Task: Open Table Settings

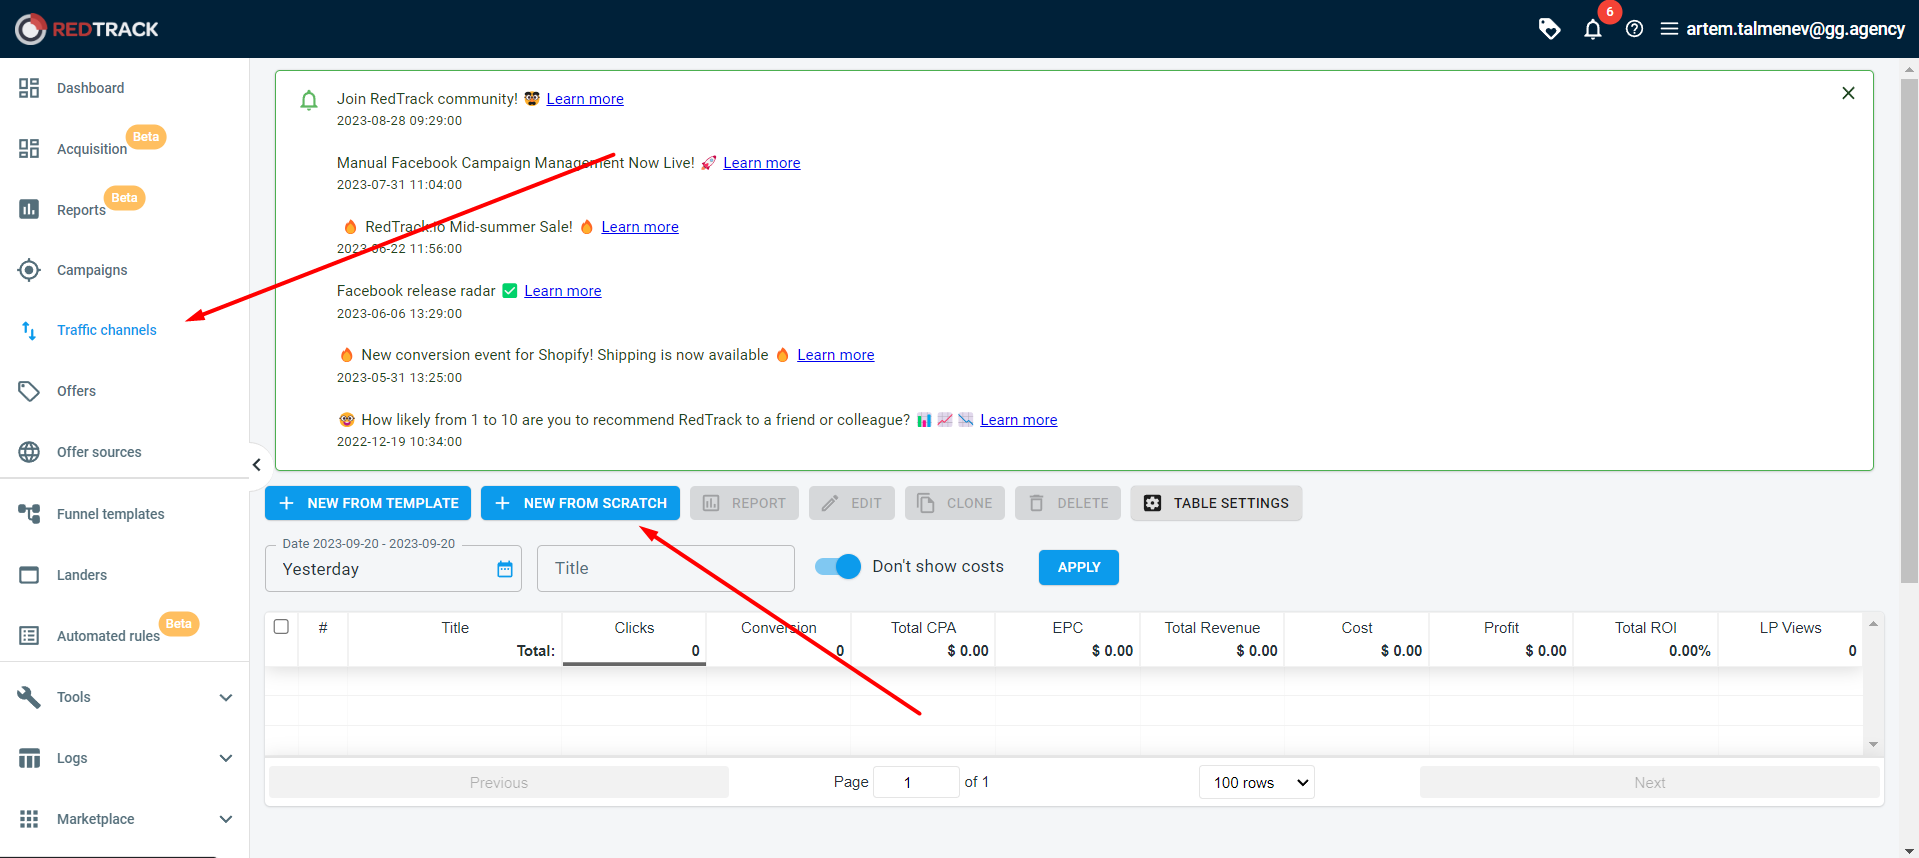Action: (1216, 503)
